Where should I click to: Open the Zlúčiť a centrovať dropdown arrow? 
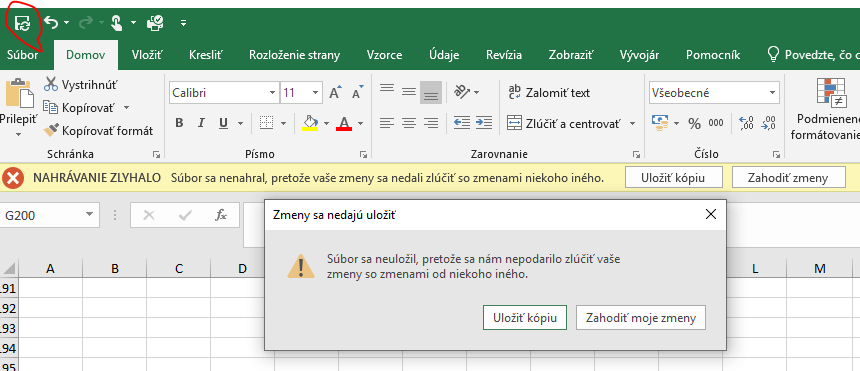click(632, 123)
